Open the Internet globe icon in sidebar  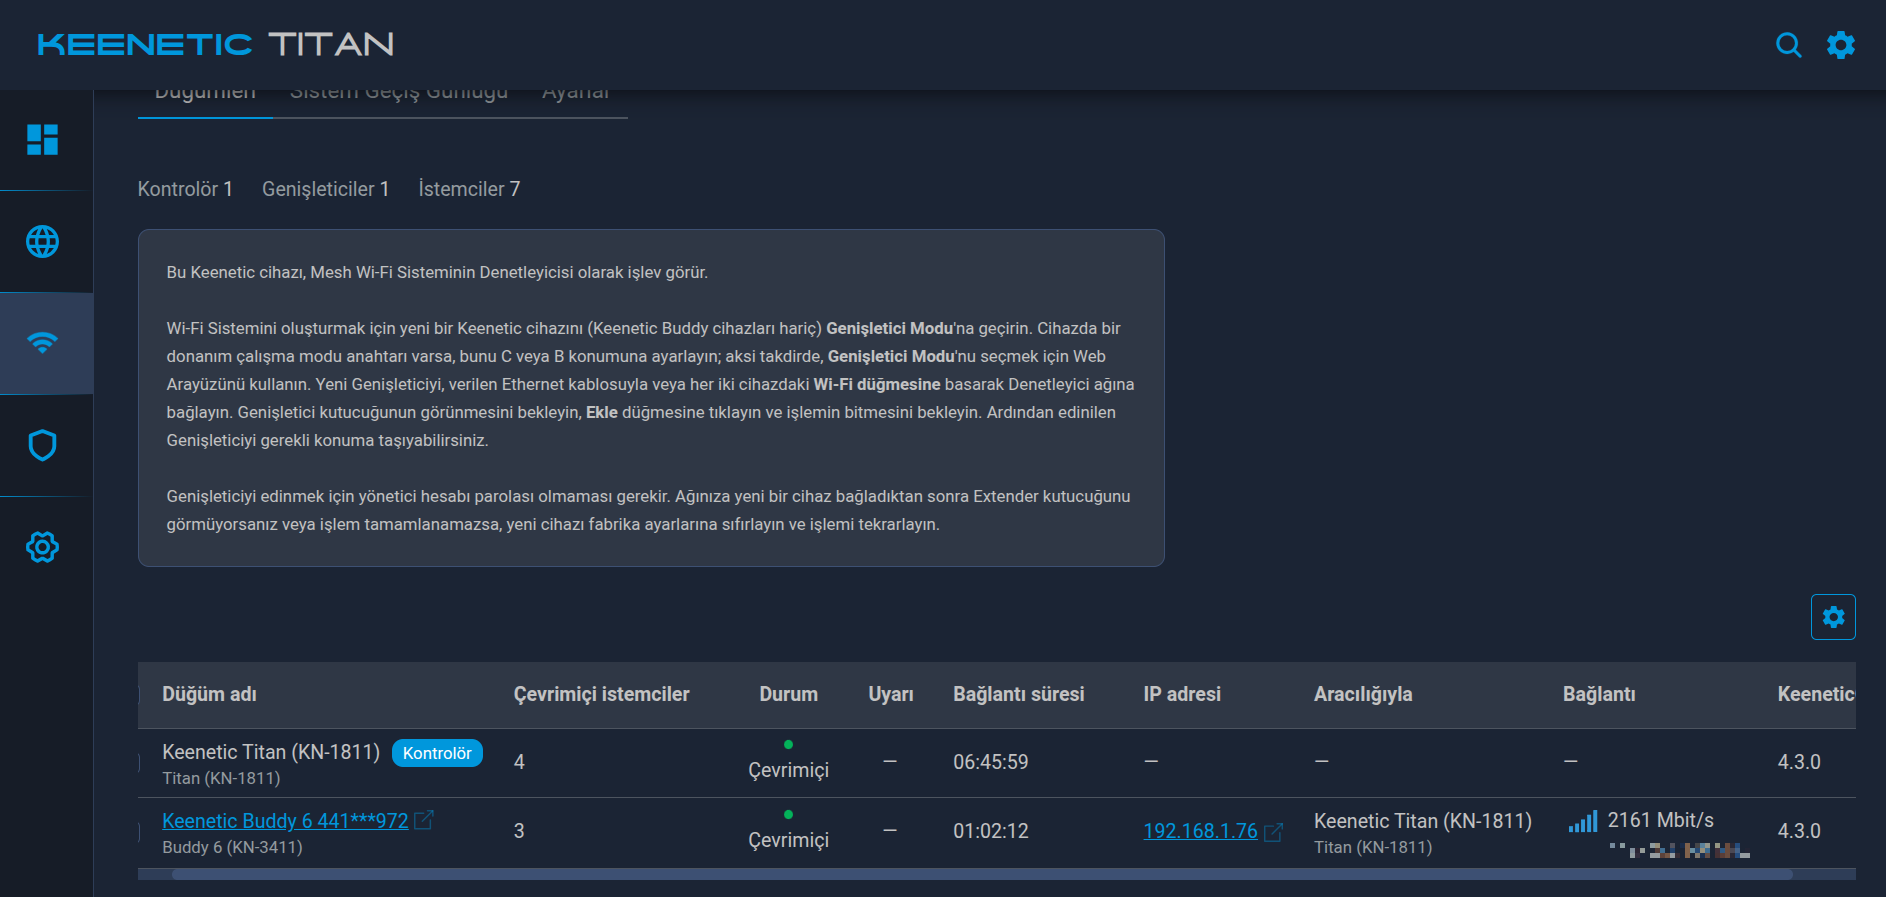[42, 241]
